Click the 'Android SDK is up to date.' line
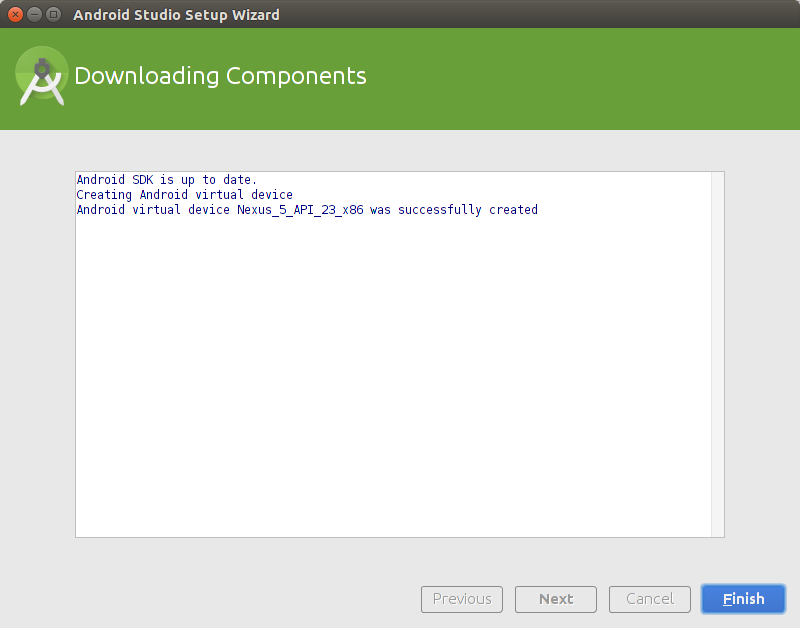This screenshot has width=800, height=628. coord(166,180)
